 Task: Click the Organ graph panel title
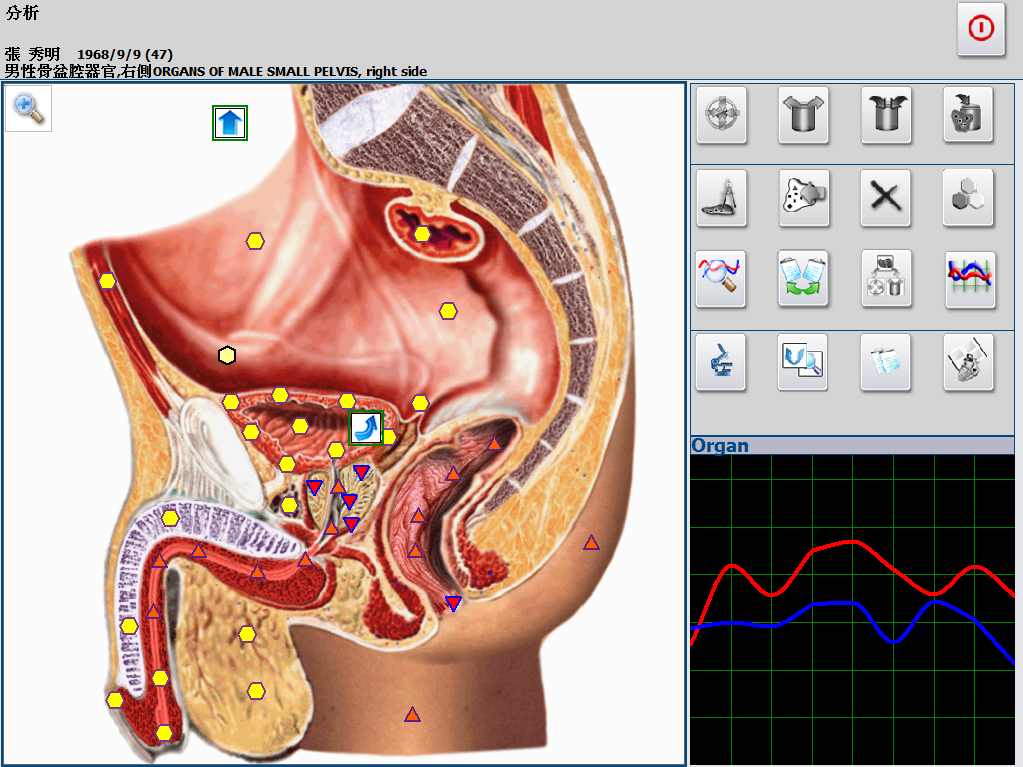pyautogui.click(x=720, y=446)
